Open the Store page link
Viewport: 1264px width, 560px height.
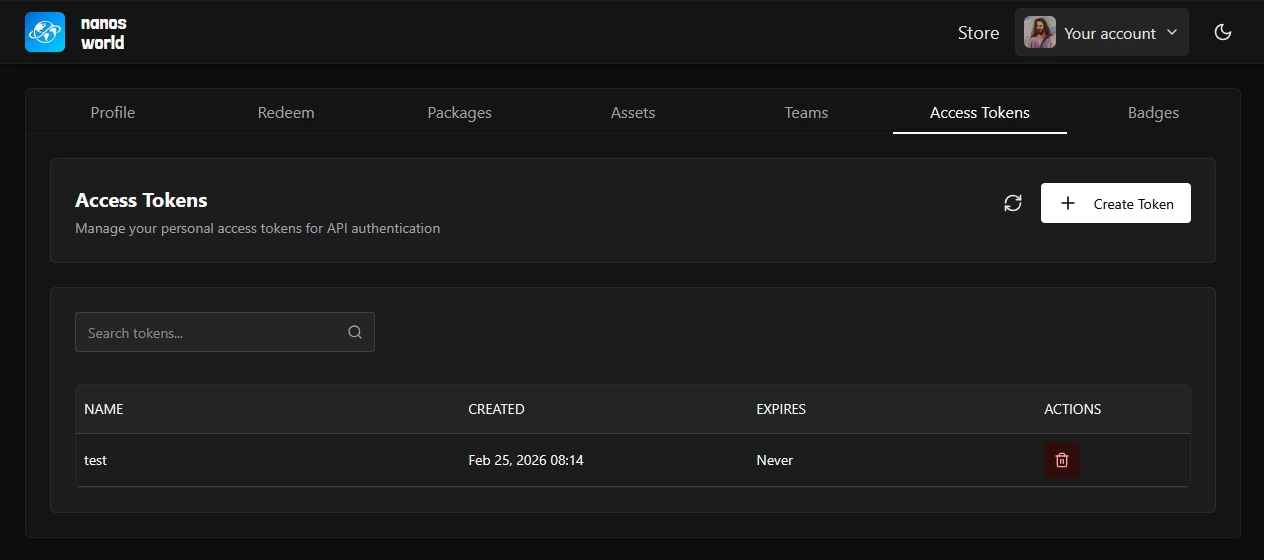click(x=978, y=33)
